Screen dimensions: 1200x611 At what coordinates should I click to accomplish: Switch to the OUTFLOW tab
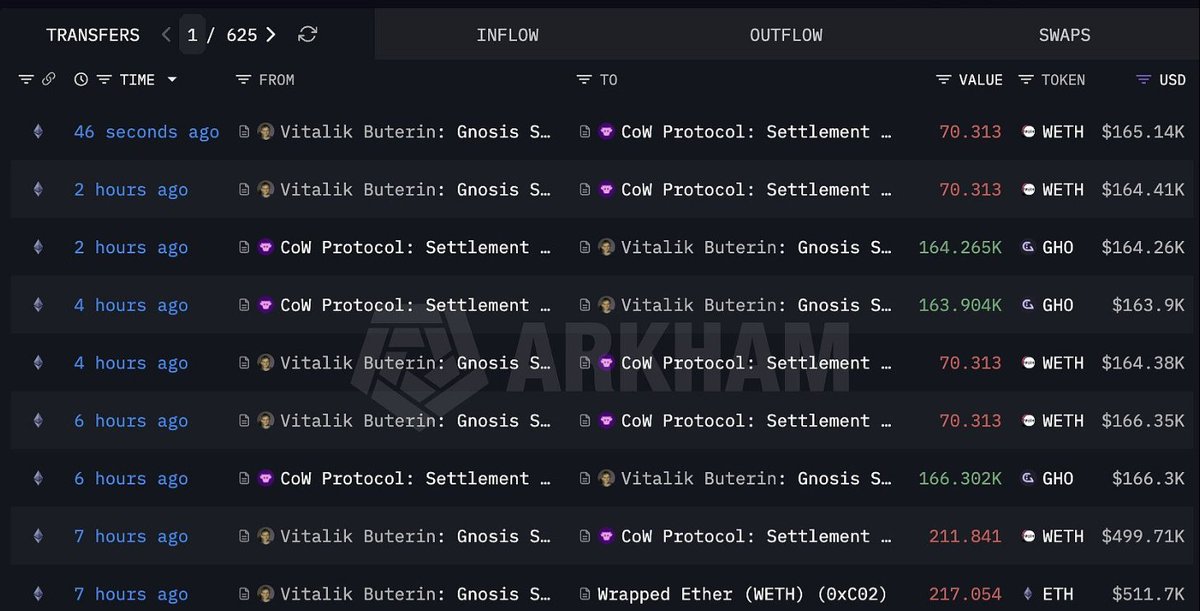786,35
